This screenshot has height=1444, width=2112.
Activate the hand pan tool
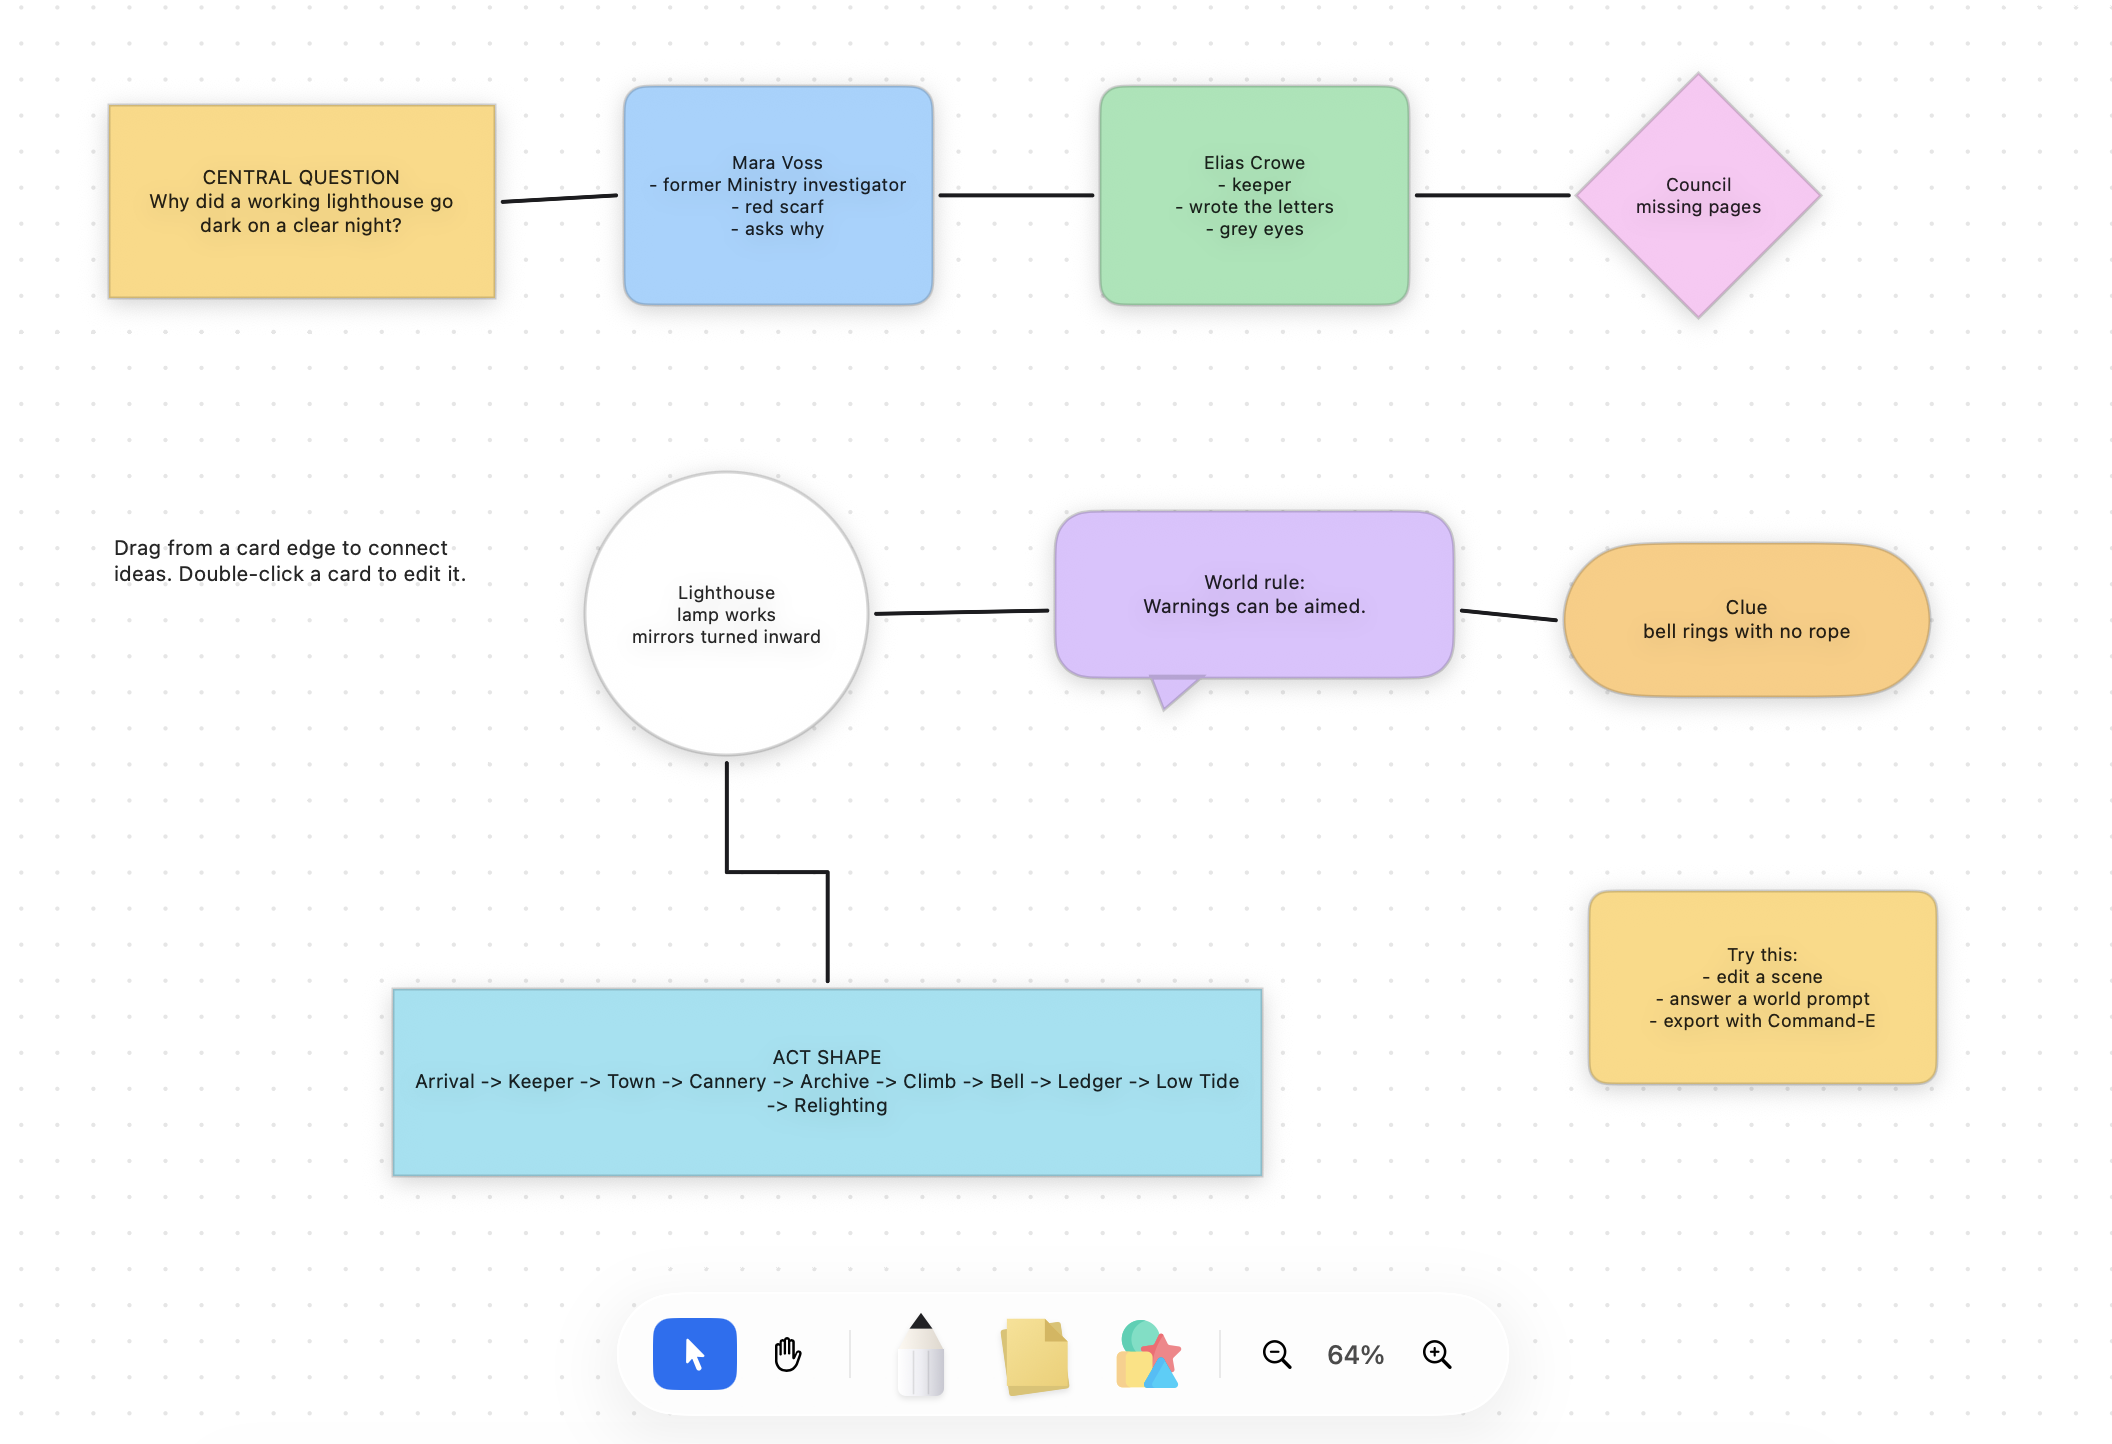(x=787, y=1354)
